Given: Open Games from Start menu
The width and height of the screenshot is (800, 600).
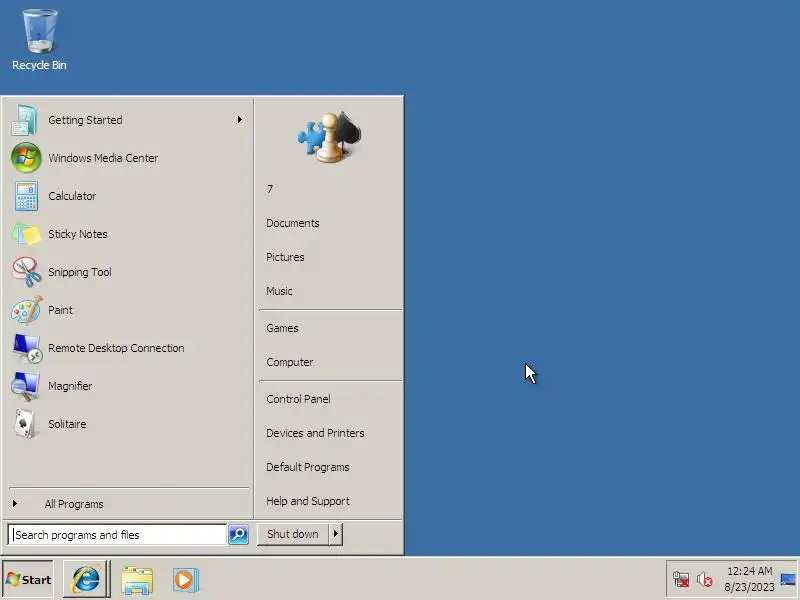Looking at the screenshot, I should 282,328.
